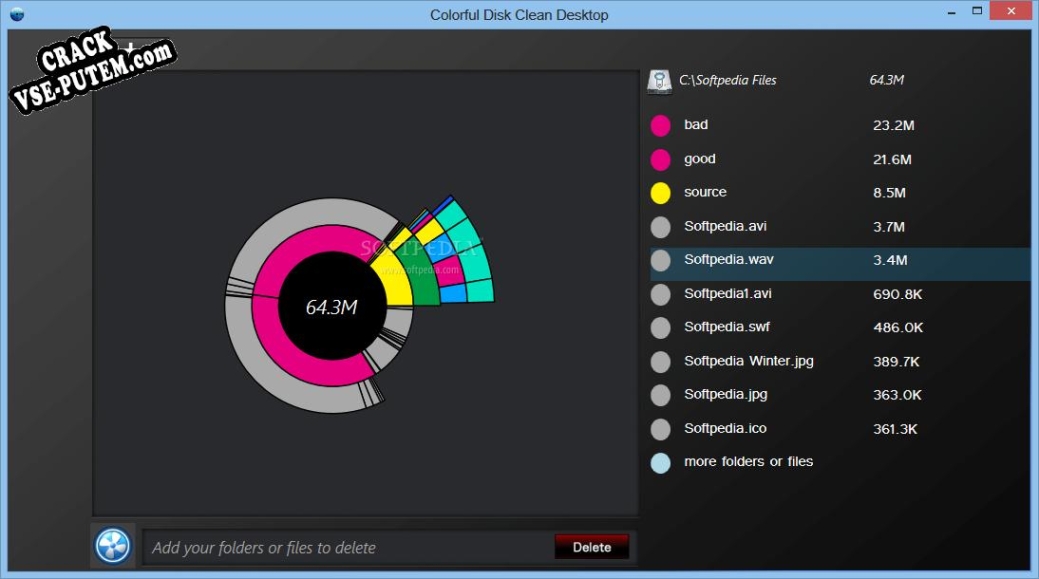Click the 23.2M size value for bad
The height and width of the screenshot is (579, 1039).
pos(893,125)
